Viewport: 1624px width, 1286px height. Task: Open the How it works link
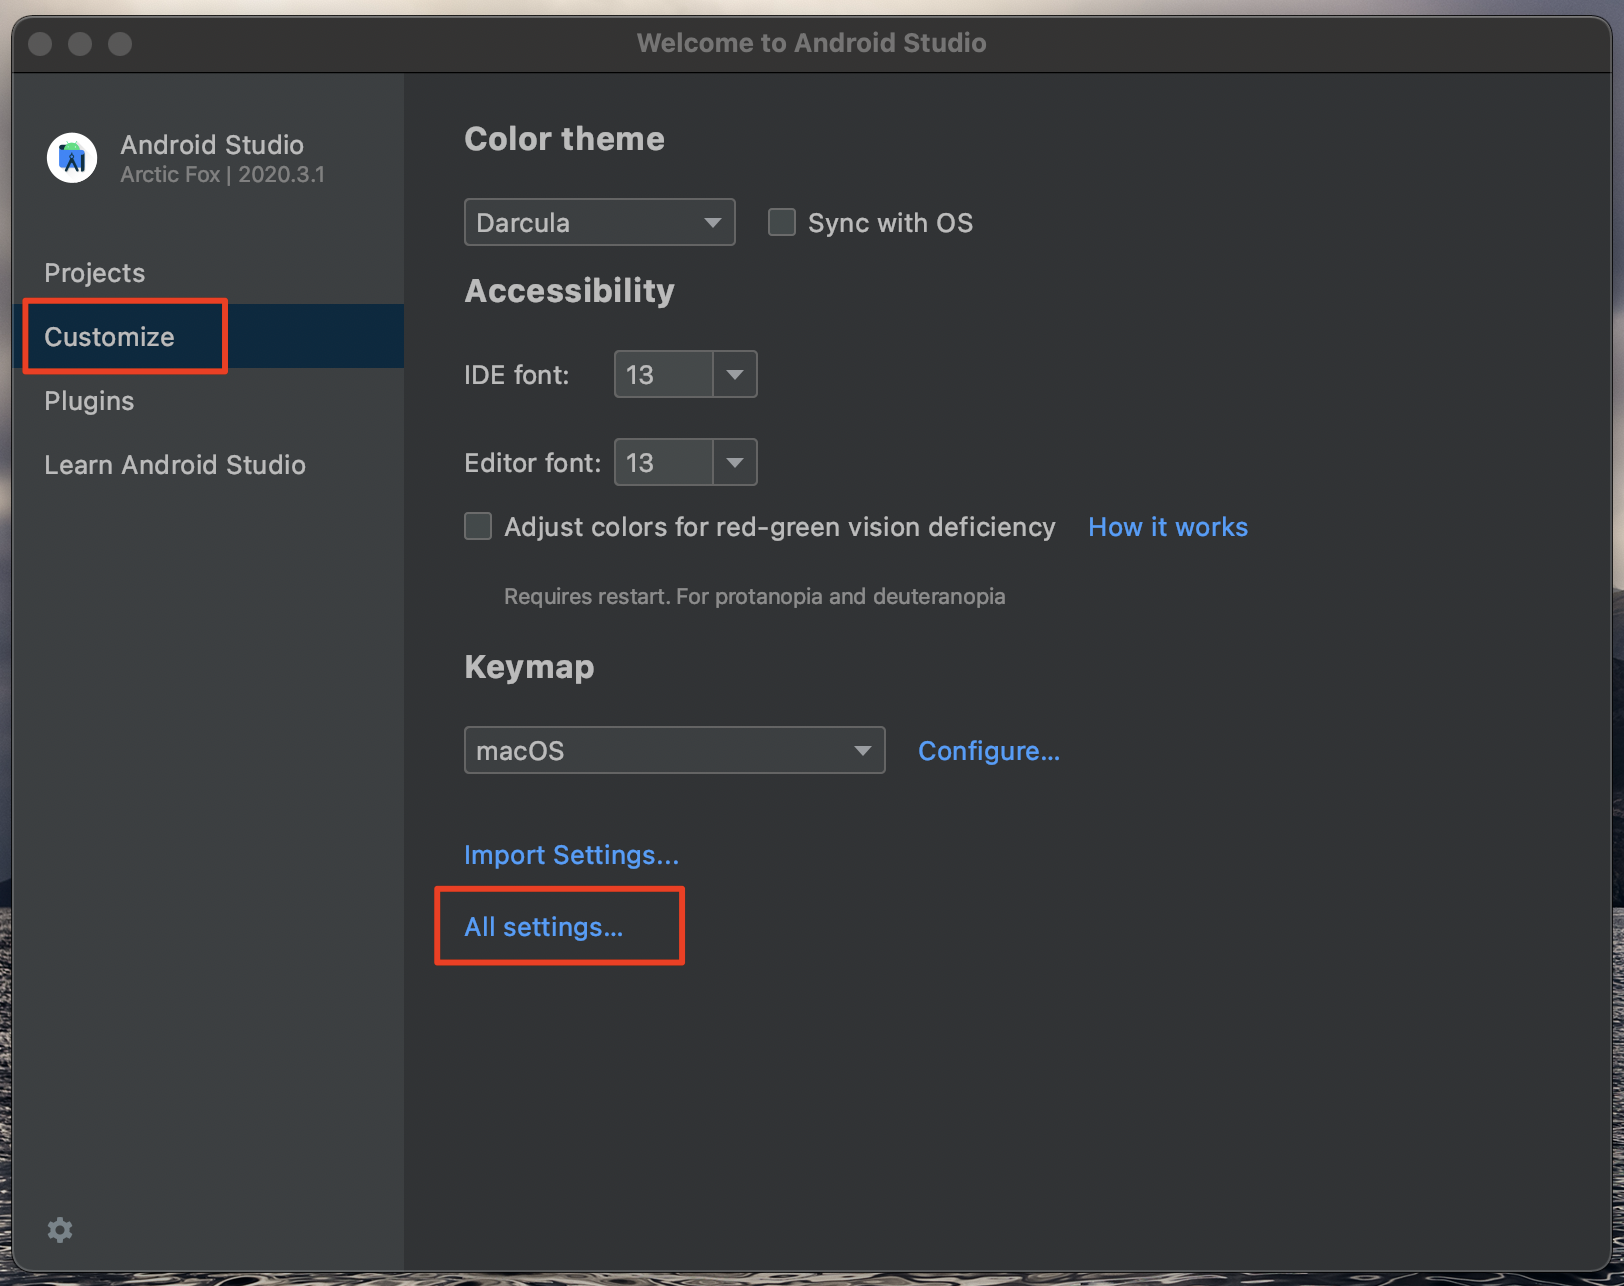(x=1168, y=527)
